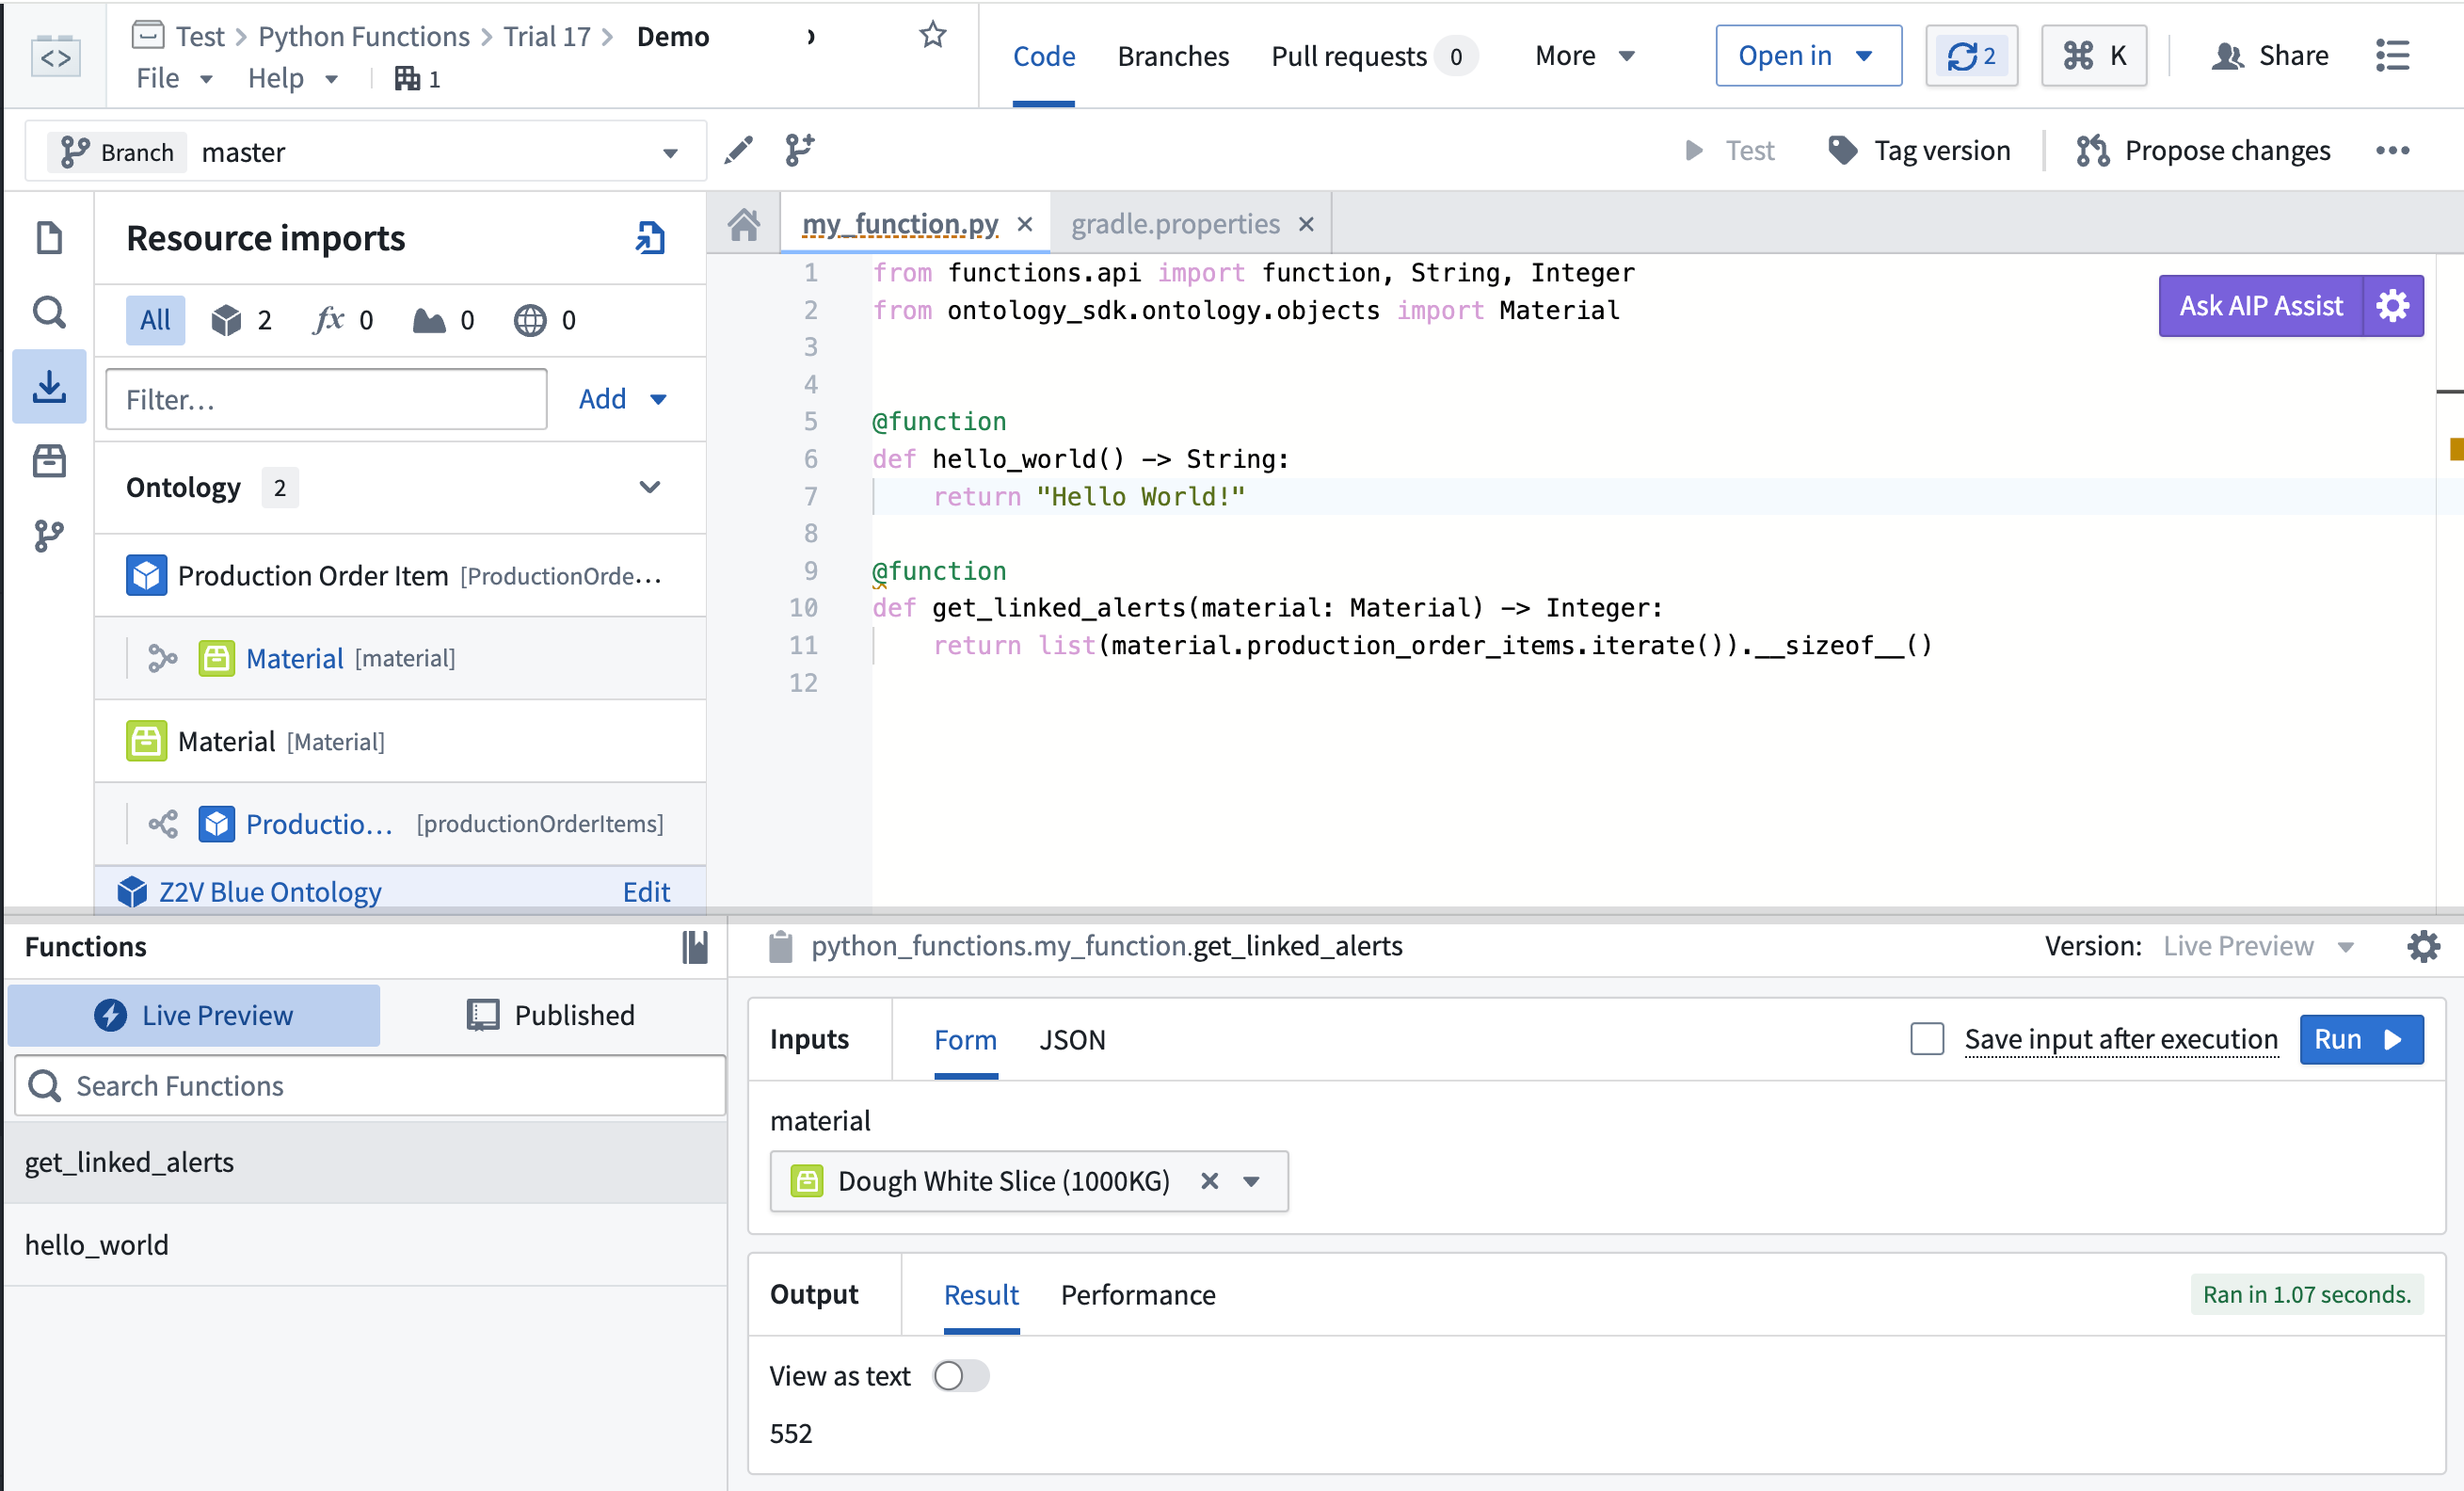Select the hello_world function in list
The image size is (2464, 1491).
[x=97, y=1242]
